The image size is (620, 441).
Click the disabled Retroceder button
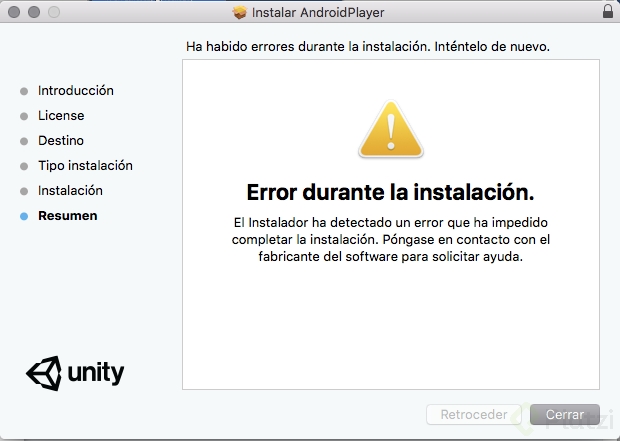[x=474, y=415]
